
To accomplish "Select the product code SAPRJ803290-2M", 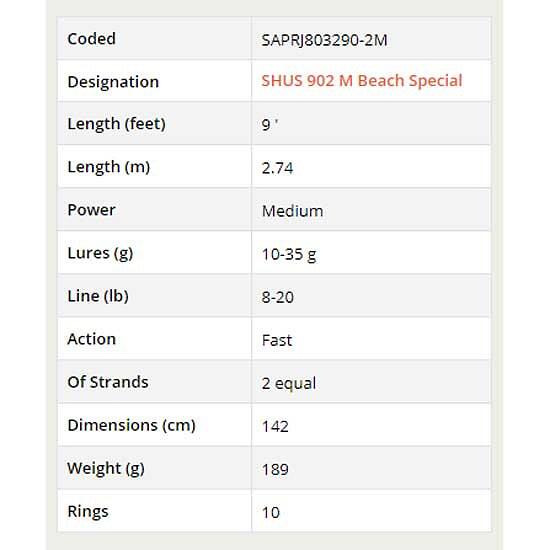I will click(x=324, y=40).
